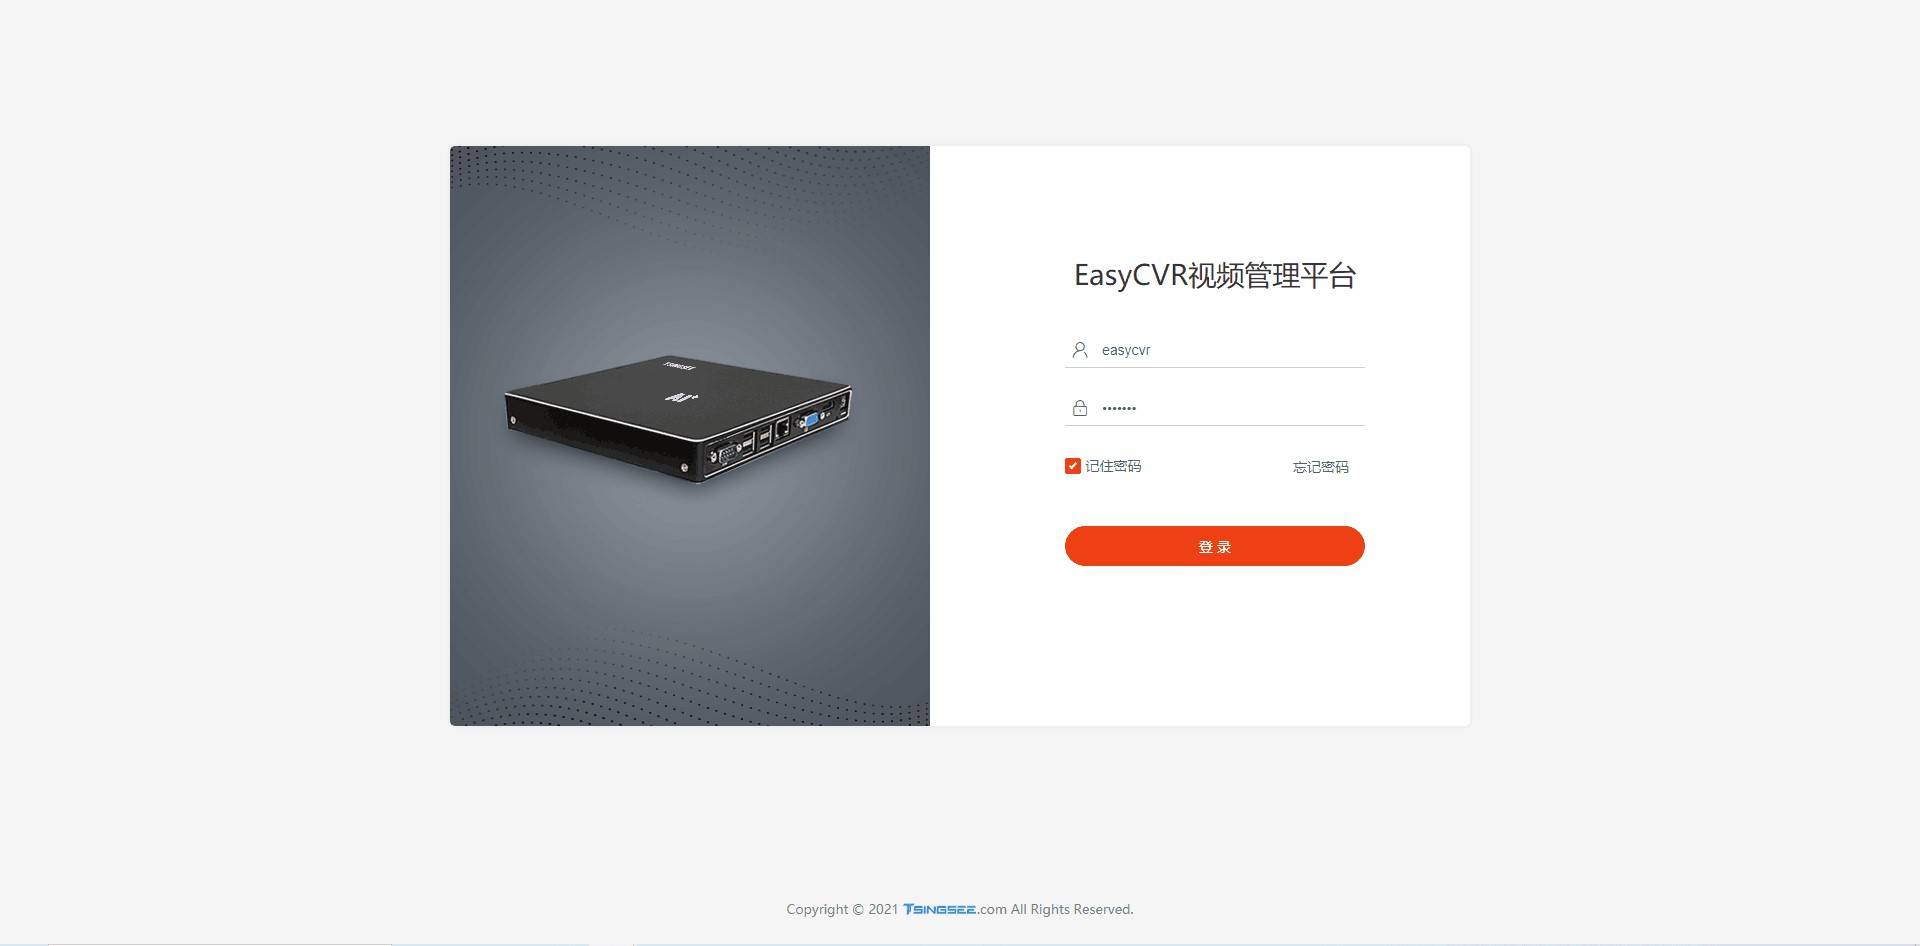
Task: Uncheck the 记住密码 remember password checkbox
Action: 1073,466
